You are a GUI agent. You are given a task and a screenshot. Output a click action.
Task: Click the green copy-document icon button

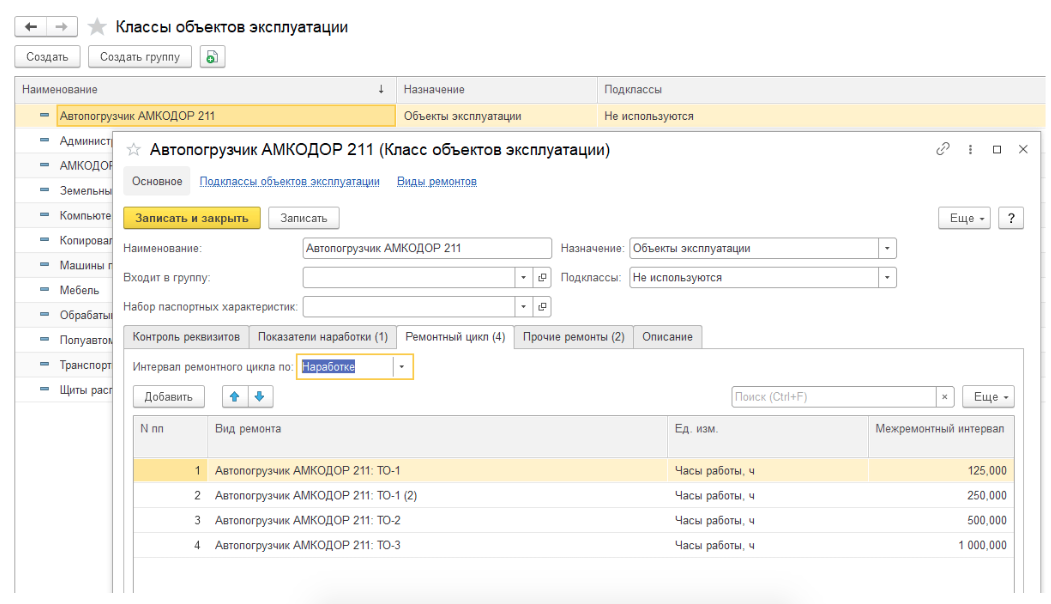pos(212,57)
